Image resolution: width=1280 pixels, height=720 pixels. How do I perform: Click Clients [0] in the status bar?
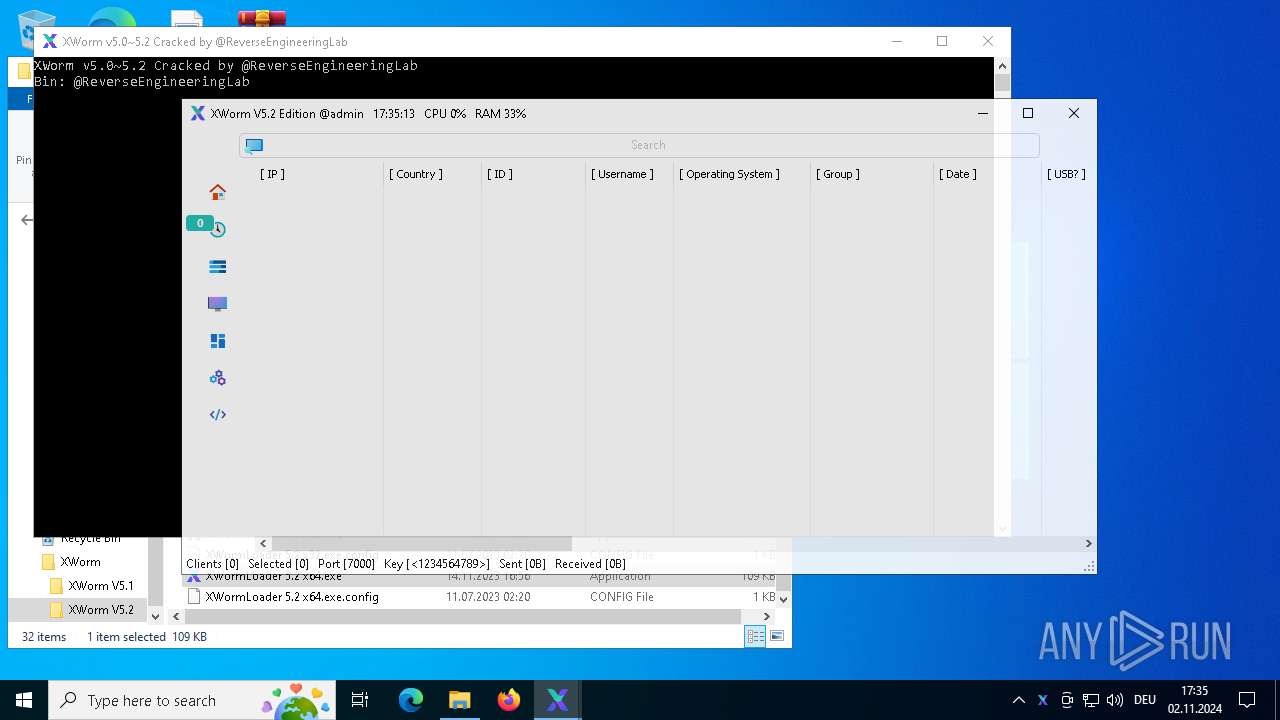tap(212, 564)
